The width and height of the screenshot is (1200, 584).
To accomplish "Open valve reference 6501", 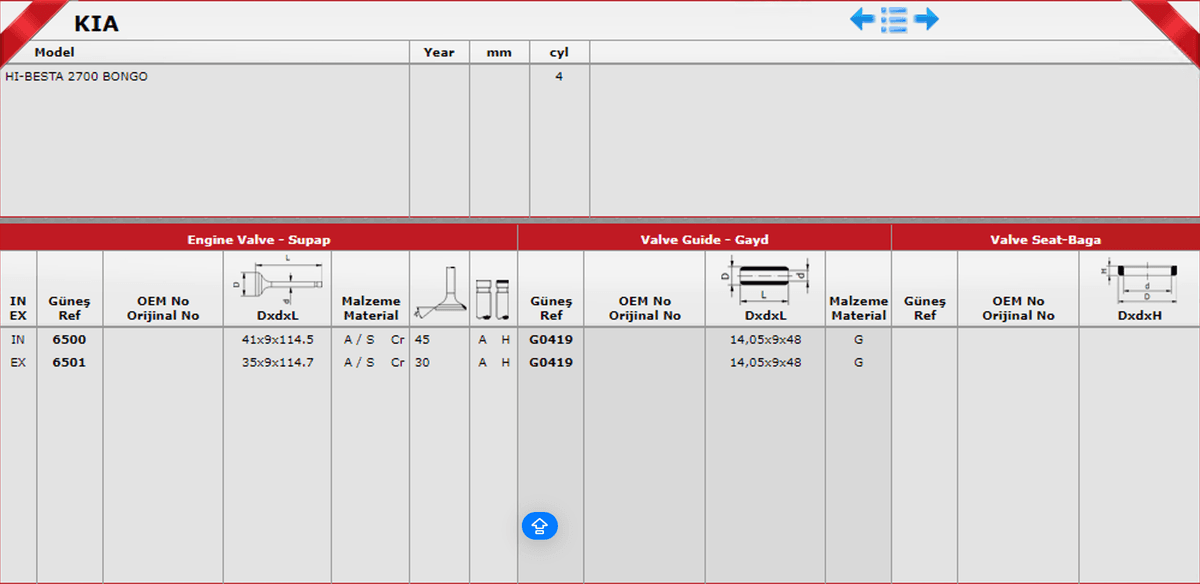I will [69, 362].
